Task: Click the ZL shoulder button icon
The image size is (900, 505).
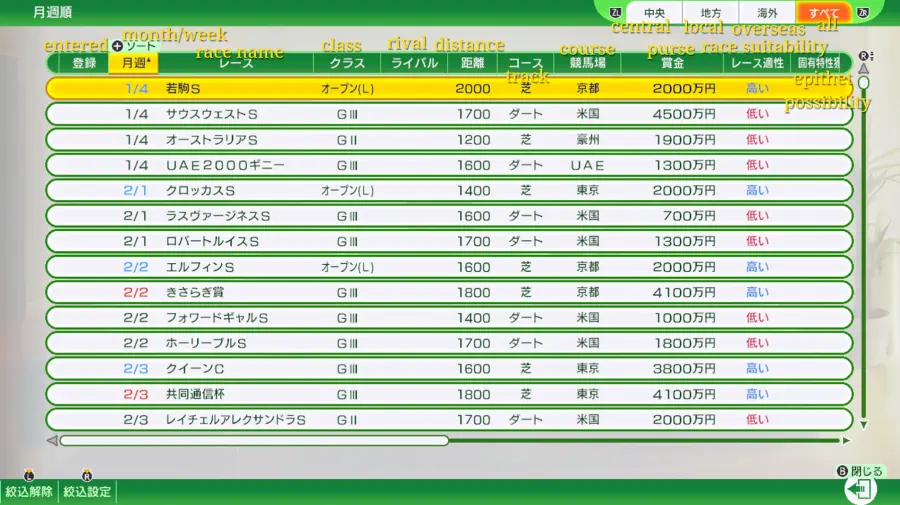Action: (x=615, y=12)
